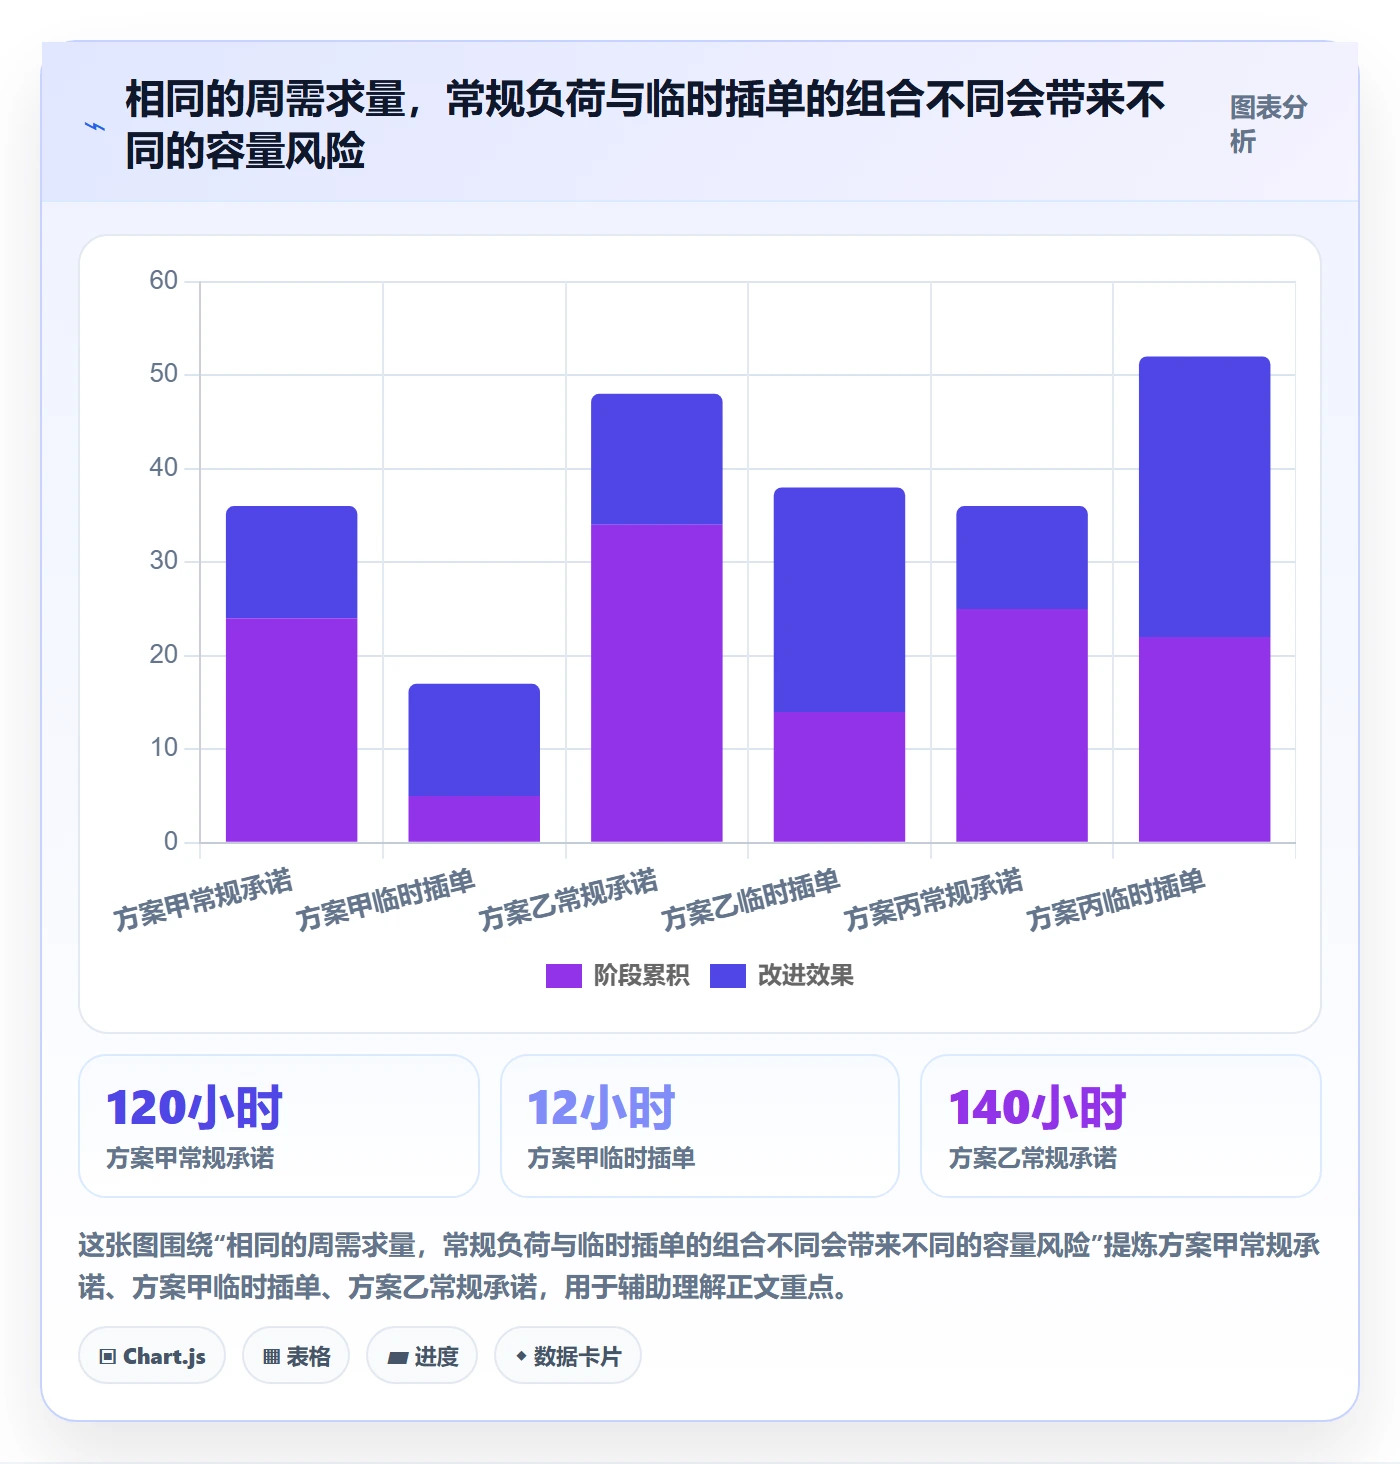
Task: Click the lightning bolt icon beside the title
Action: pos(95,127)
